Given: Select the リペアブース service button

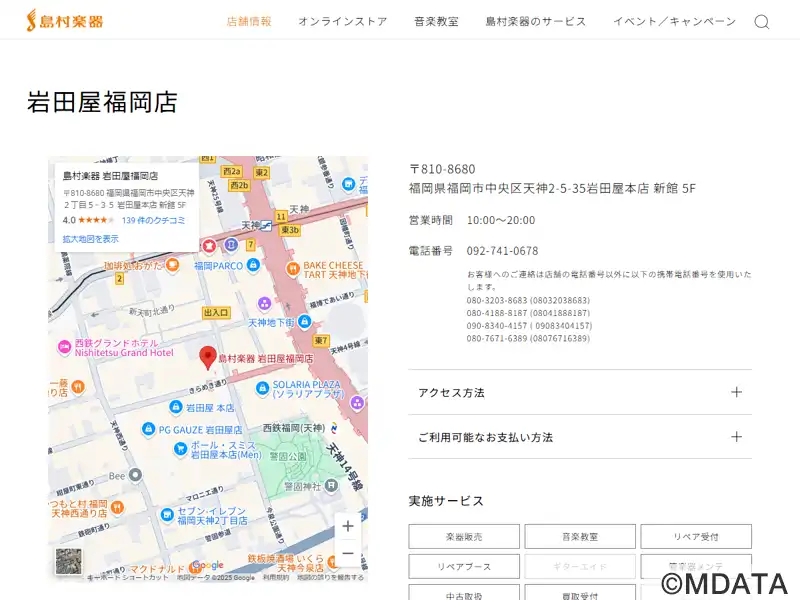Looking at the screenshot, I should click(464, 566).
